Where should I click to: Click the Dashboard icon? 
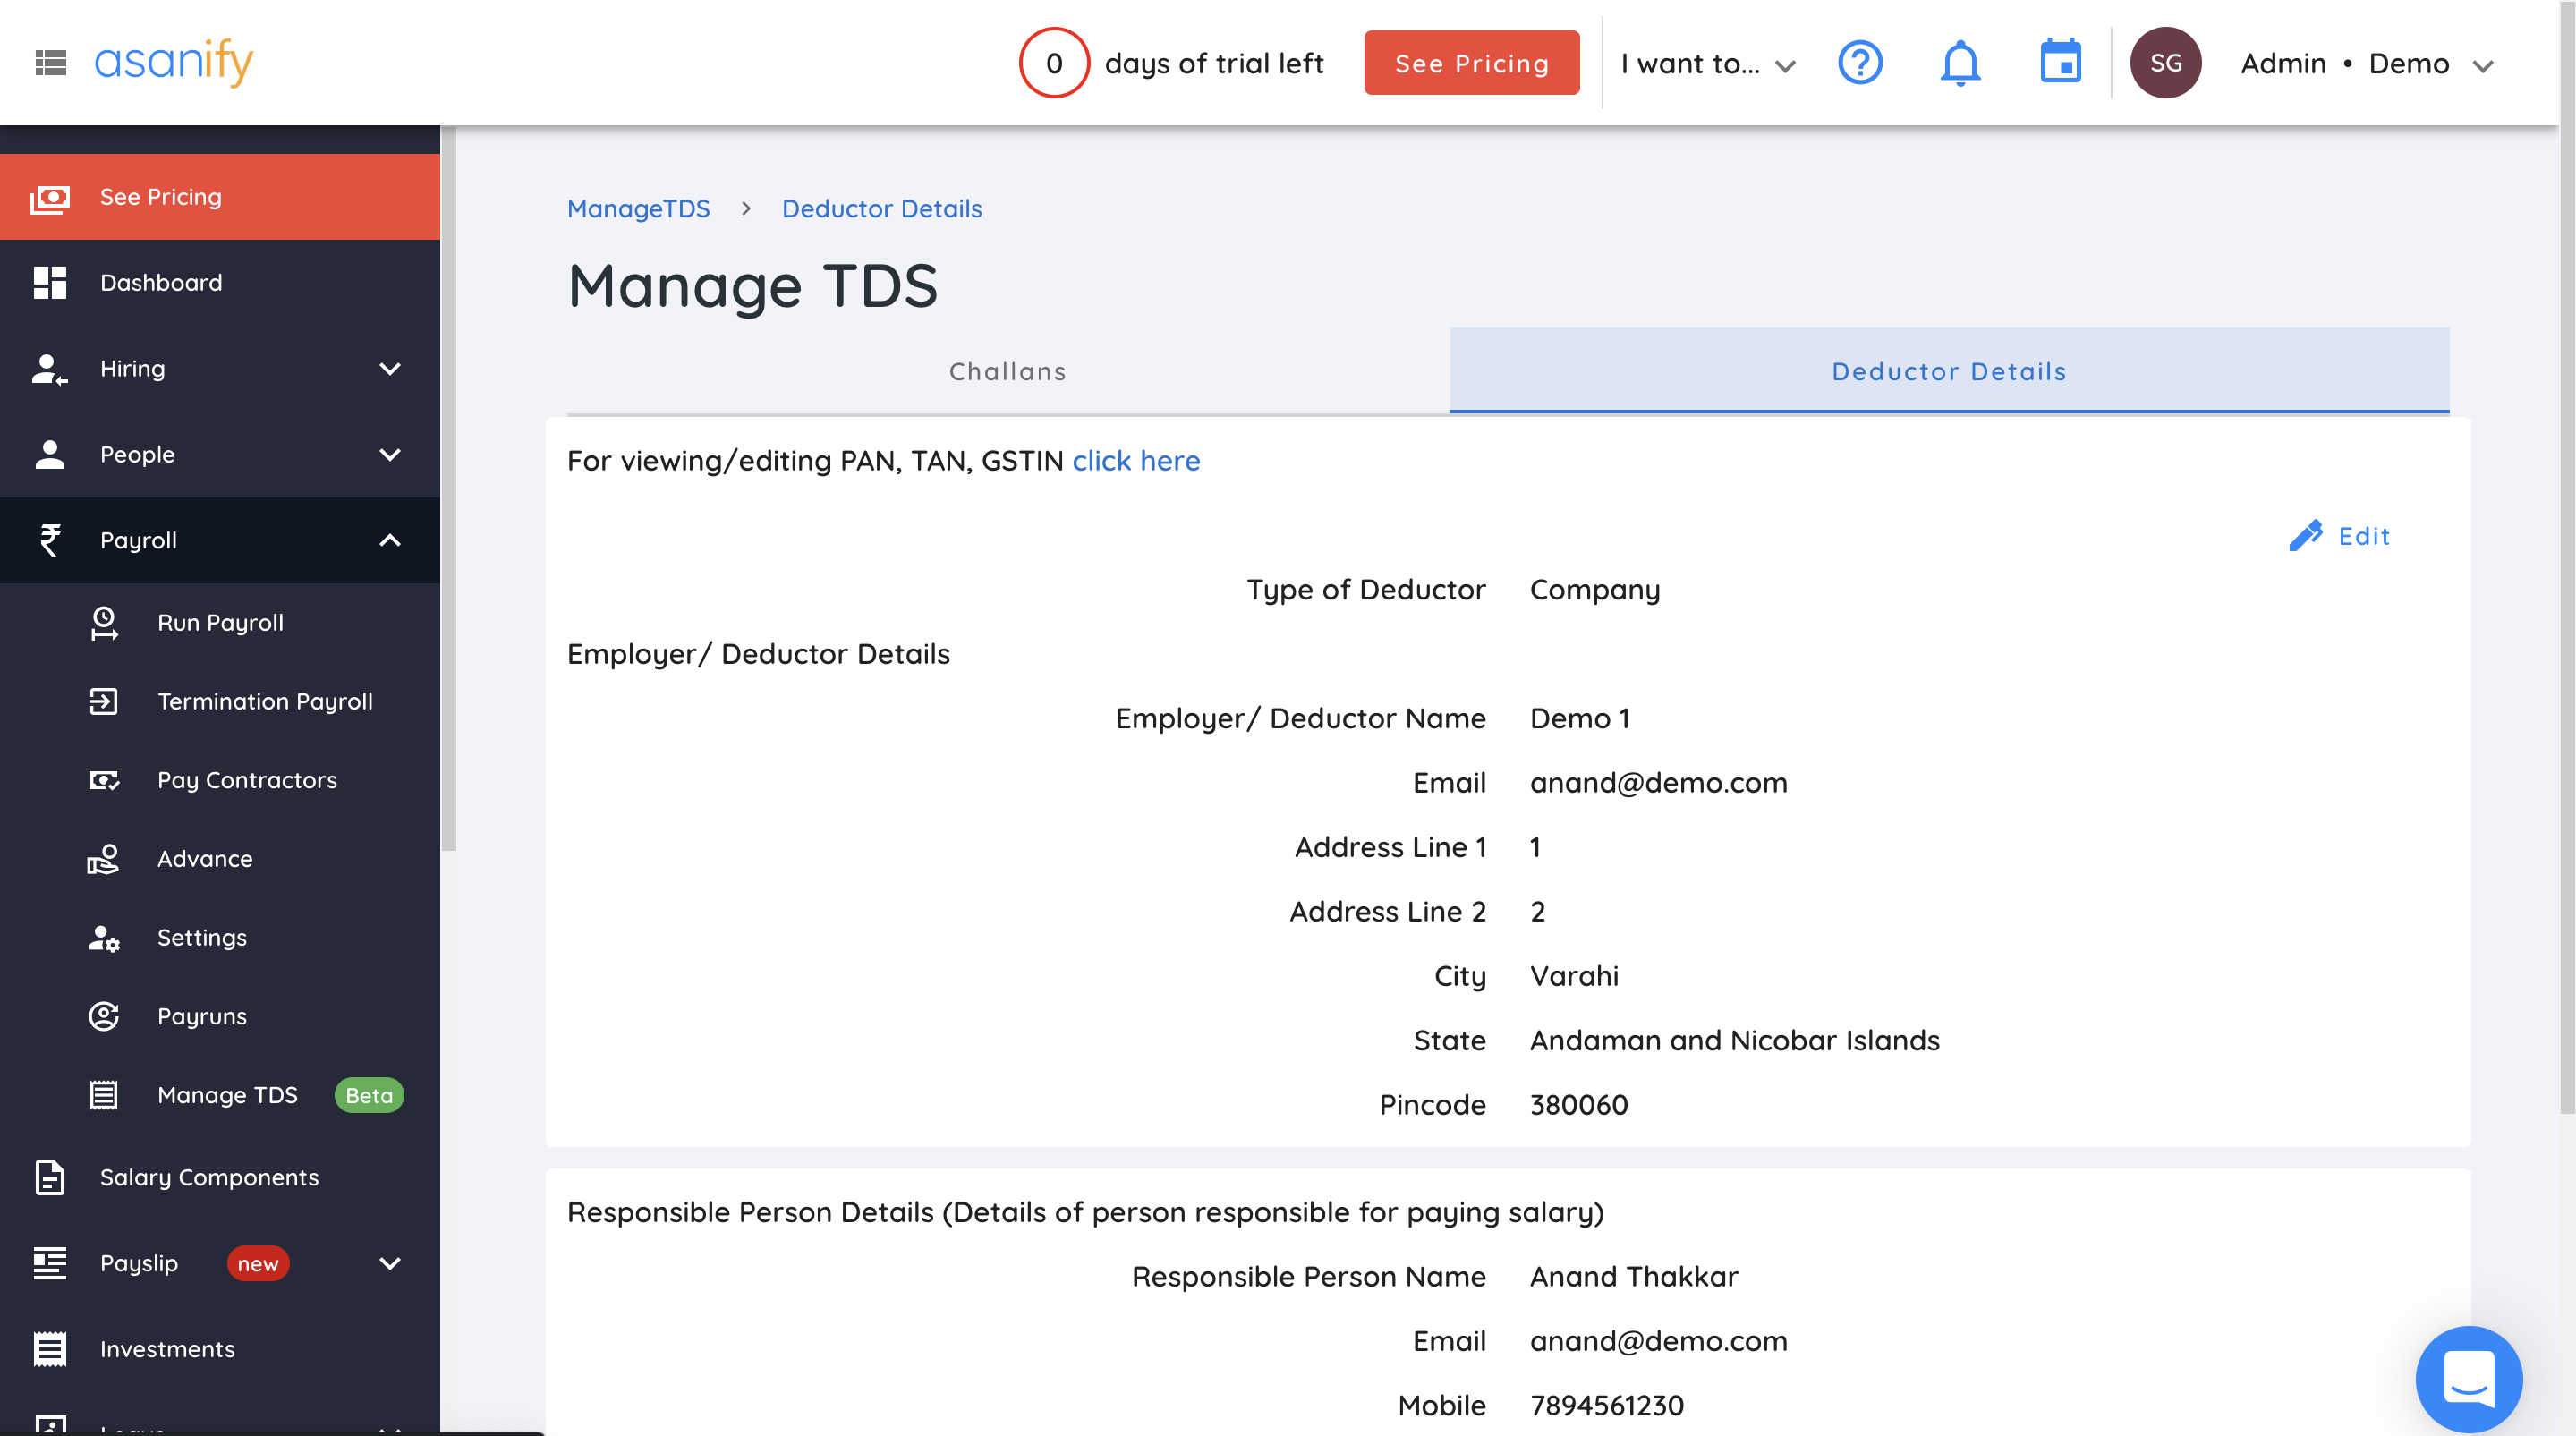pyautogui.click(x=52, y=282)
